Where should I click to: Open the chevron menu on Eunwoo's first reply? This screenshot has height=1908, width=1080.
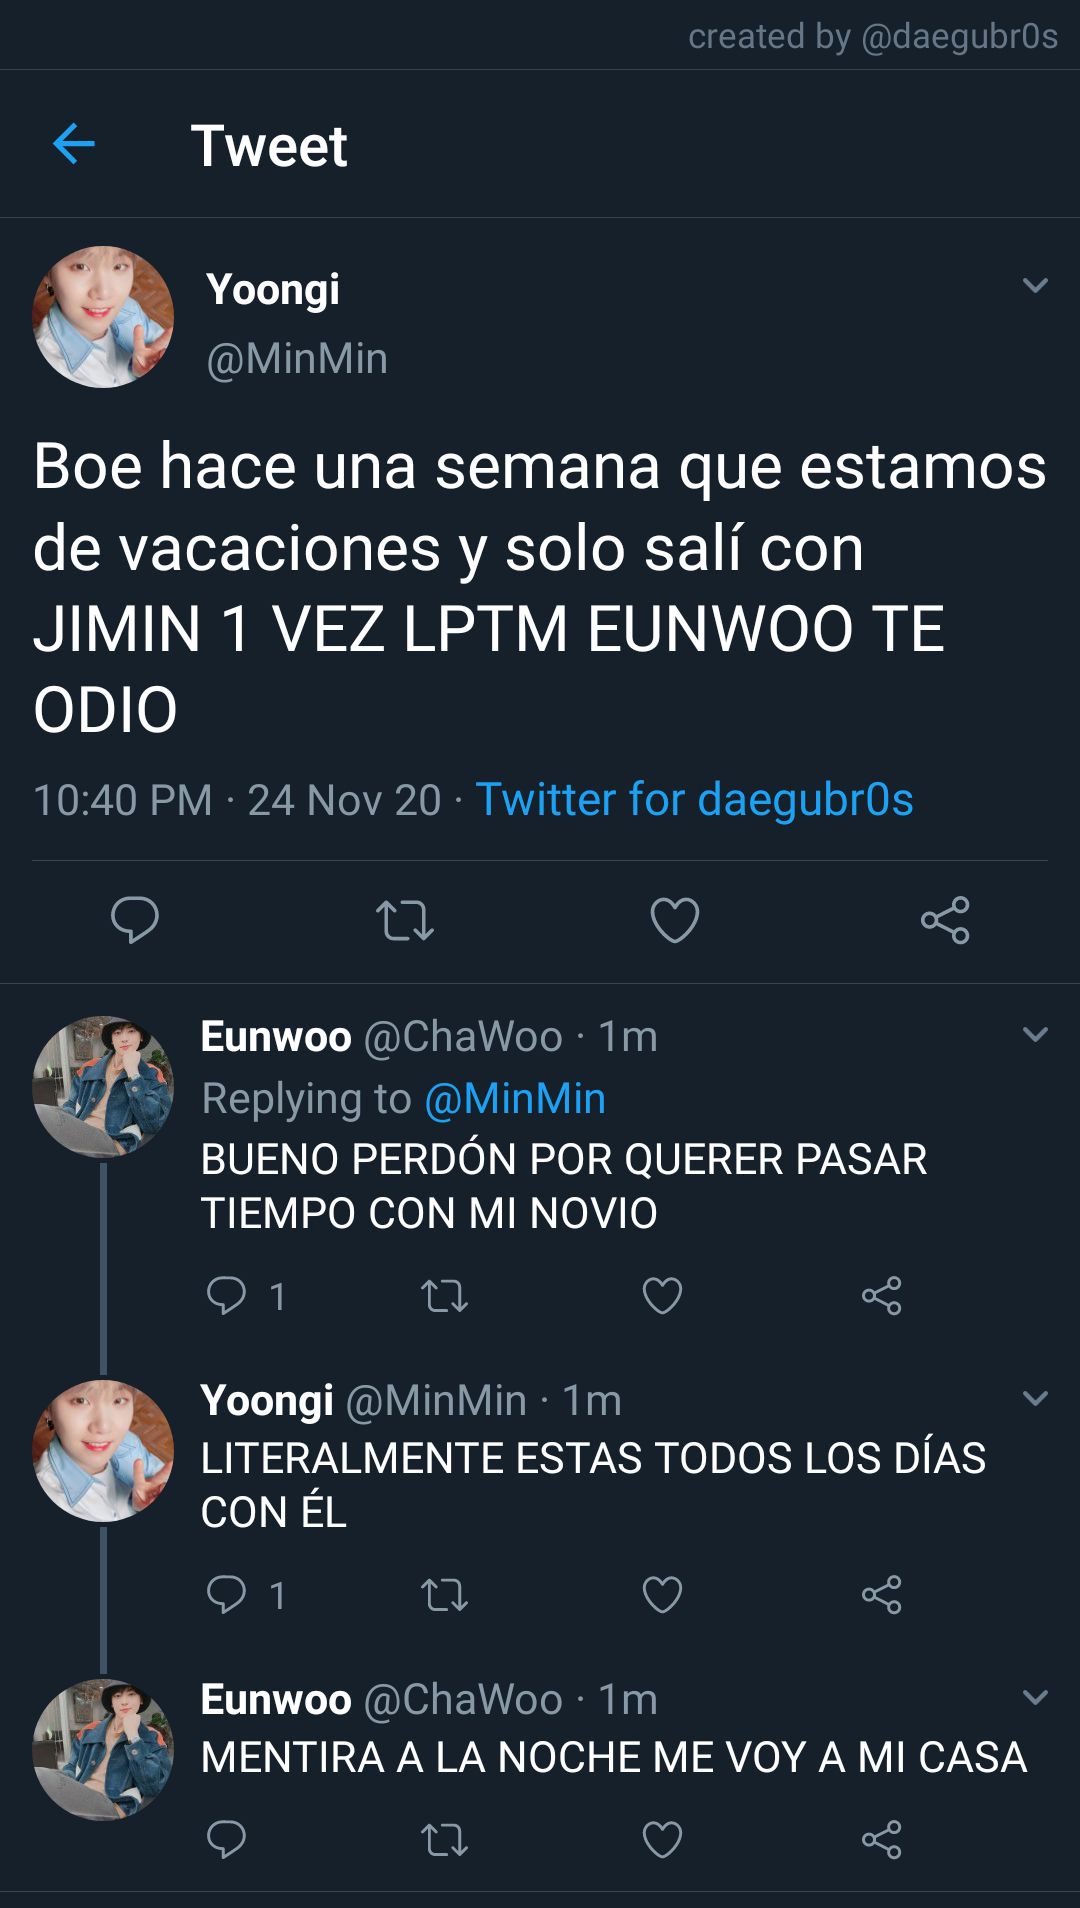[x=1035, y=1034]
